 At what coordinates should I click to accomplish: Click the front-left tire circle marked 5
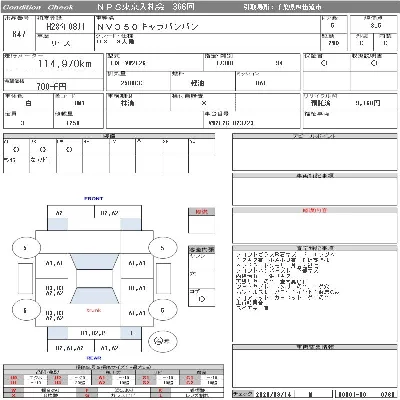[x=26, y=248]
